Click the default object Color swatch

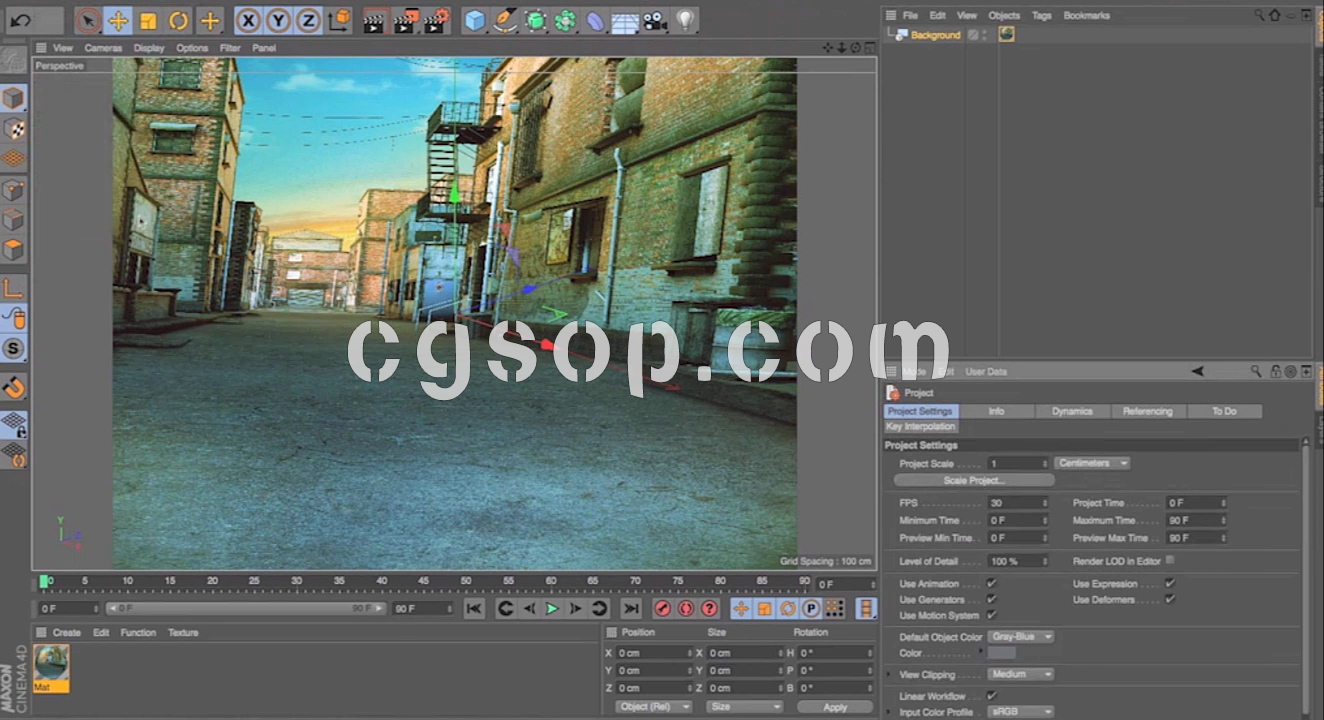click(x=1002, y=653)
